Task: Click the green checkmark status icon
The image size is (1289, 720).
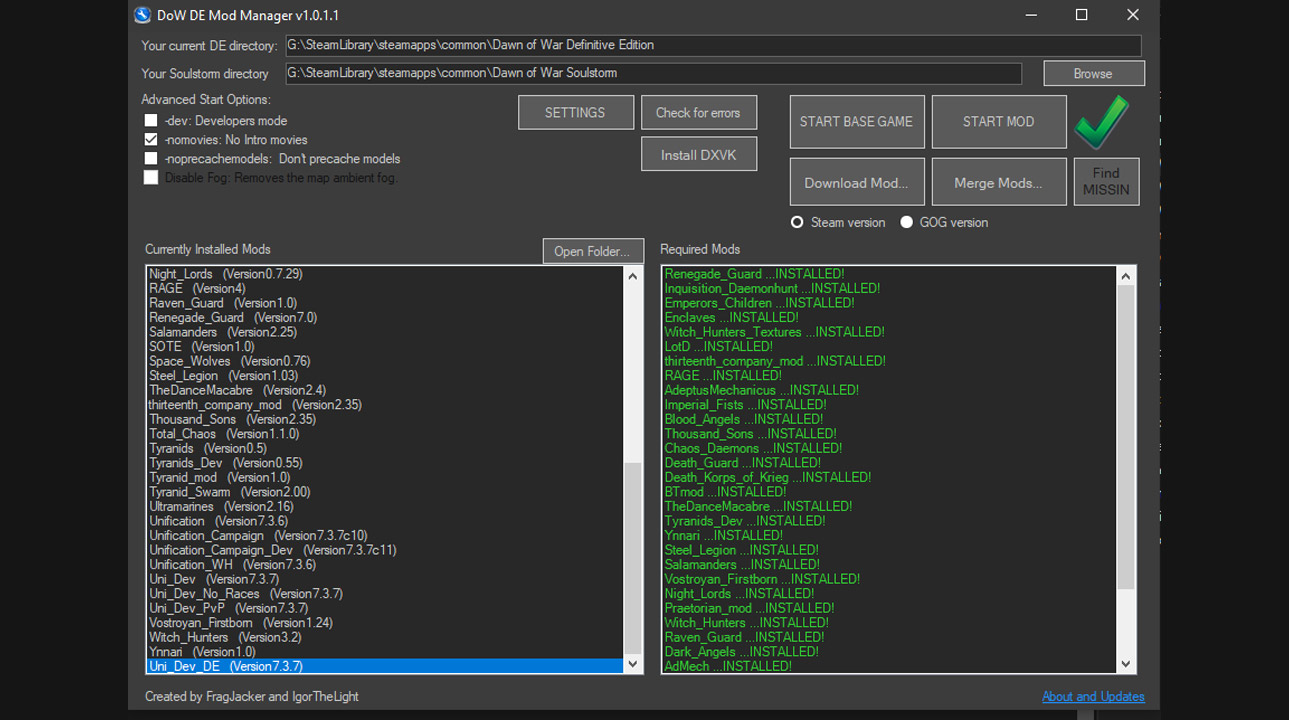Action: (1101, 122)
